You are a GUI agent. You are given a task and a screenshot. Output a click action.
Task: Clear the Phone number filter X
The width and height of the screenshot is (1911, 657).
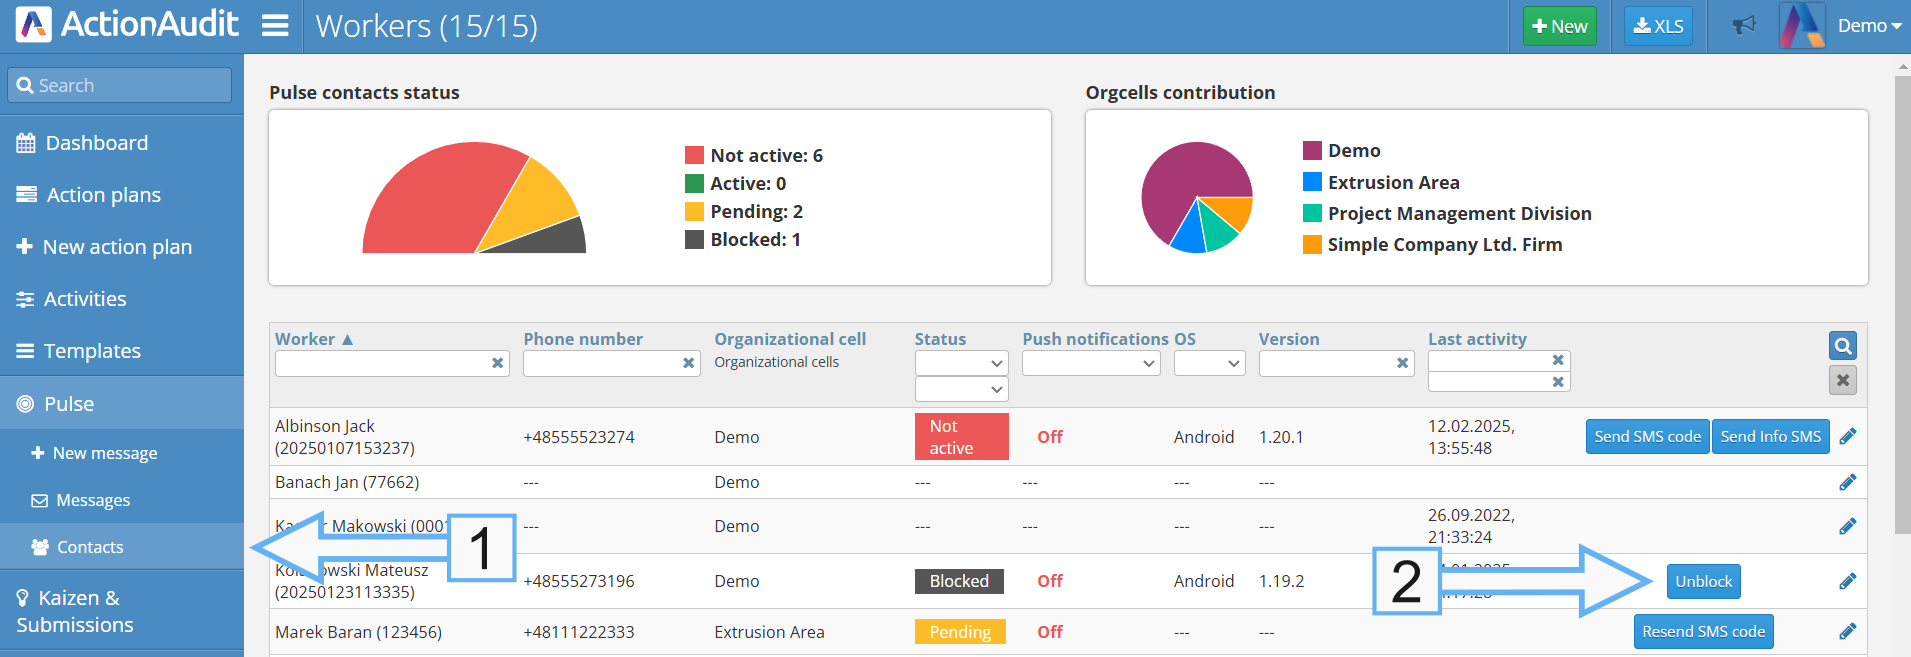[688, 363]
